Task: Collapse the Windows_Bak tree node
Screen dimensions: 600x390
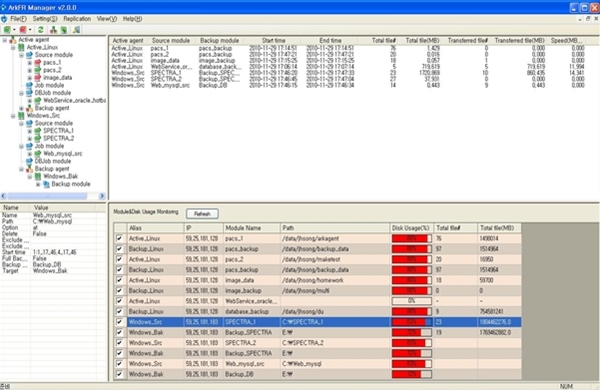Action: [30, 176]
